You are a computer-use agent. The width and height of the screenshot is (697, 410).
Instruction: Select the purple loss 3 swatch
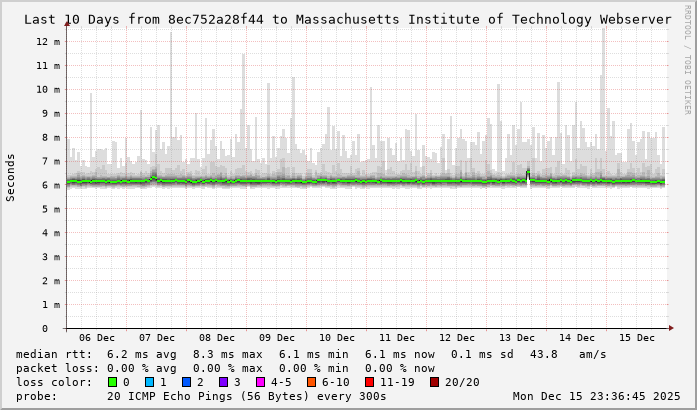click(223, 382)
